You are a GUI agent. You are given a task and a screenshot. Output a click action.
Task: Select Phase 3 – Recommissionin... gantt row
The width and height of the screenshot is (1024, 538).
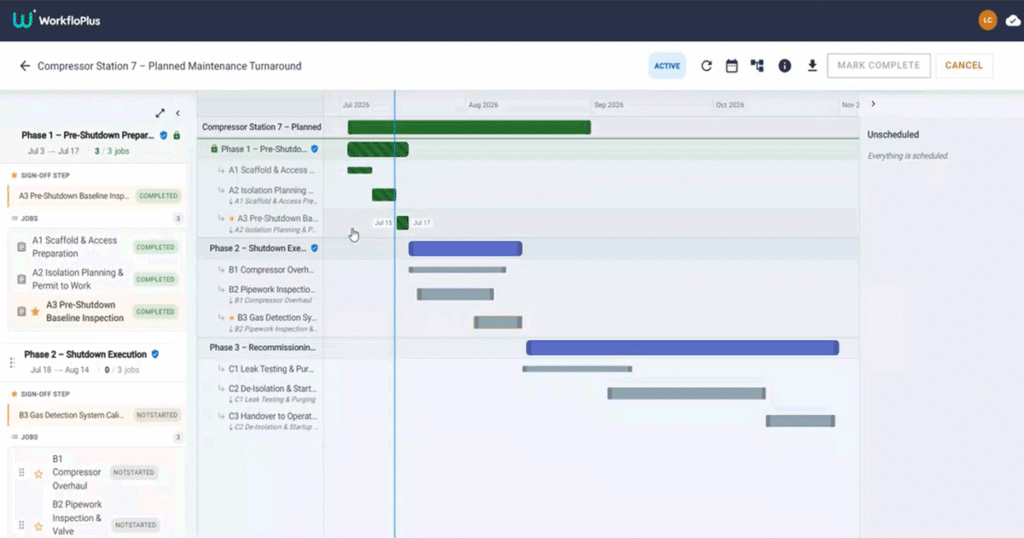261,347
